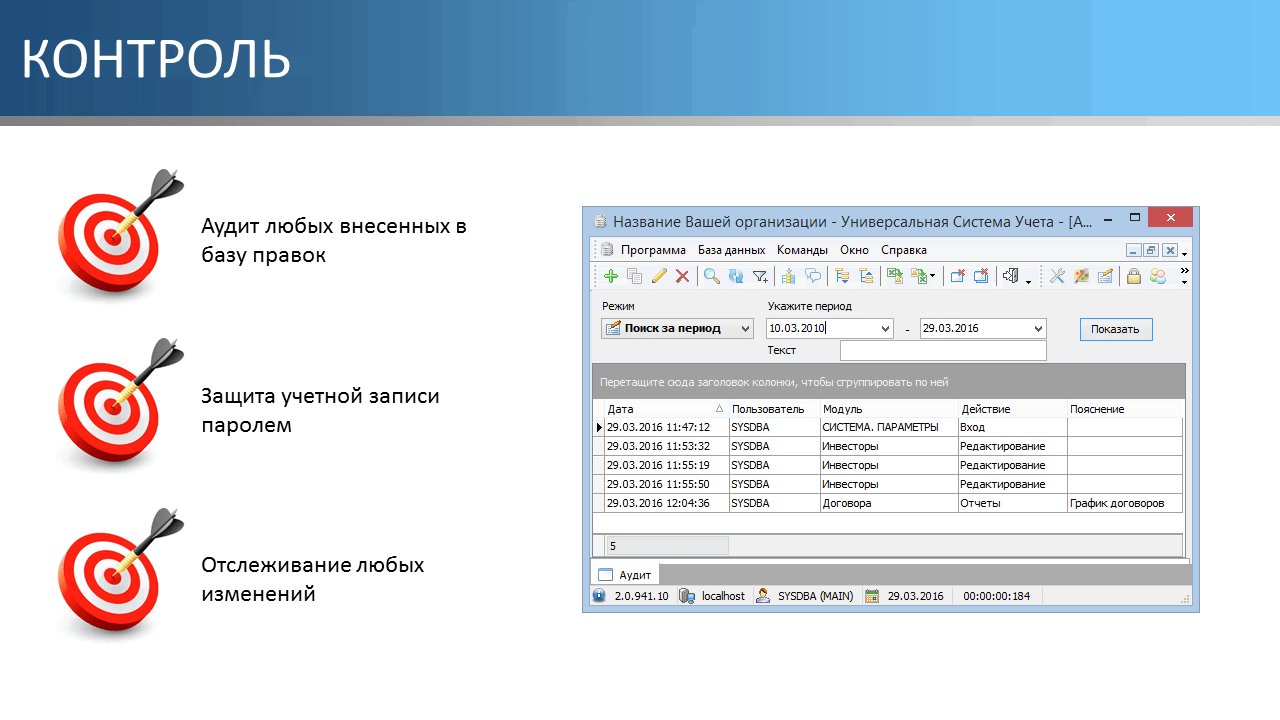The height and width of the screenshot is (720, 1280).
Task: Click the SYSDBA (MAIN) user status entry
Action: 806,595
